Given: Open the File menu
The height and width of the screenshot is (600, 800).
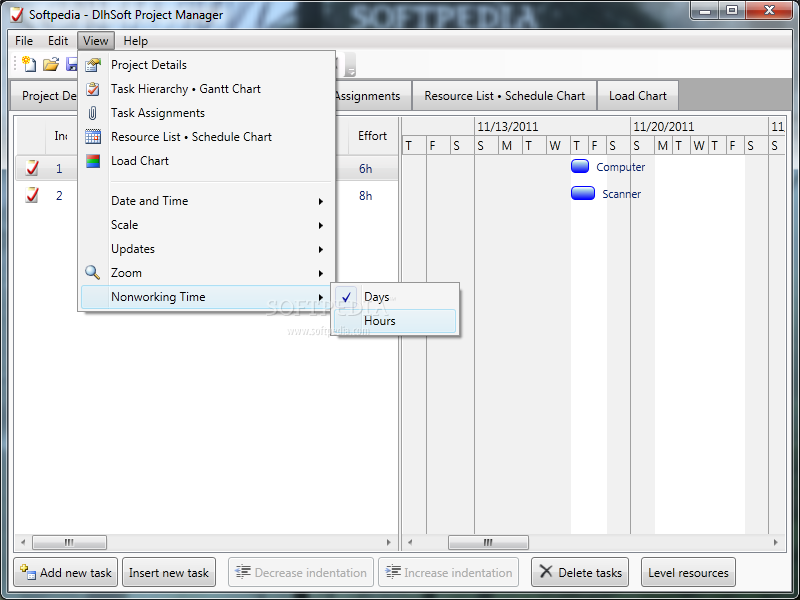Looking at the screenshot, I should [x=24, y=41].
